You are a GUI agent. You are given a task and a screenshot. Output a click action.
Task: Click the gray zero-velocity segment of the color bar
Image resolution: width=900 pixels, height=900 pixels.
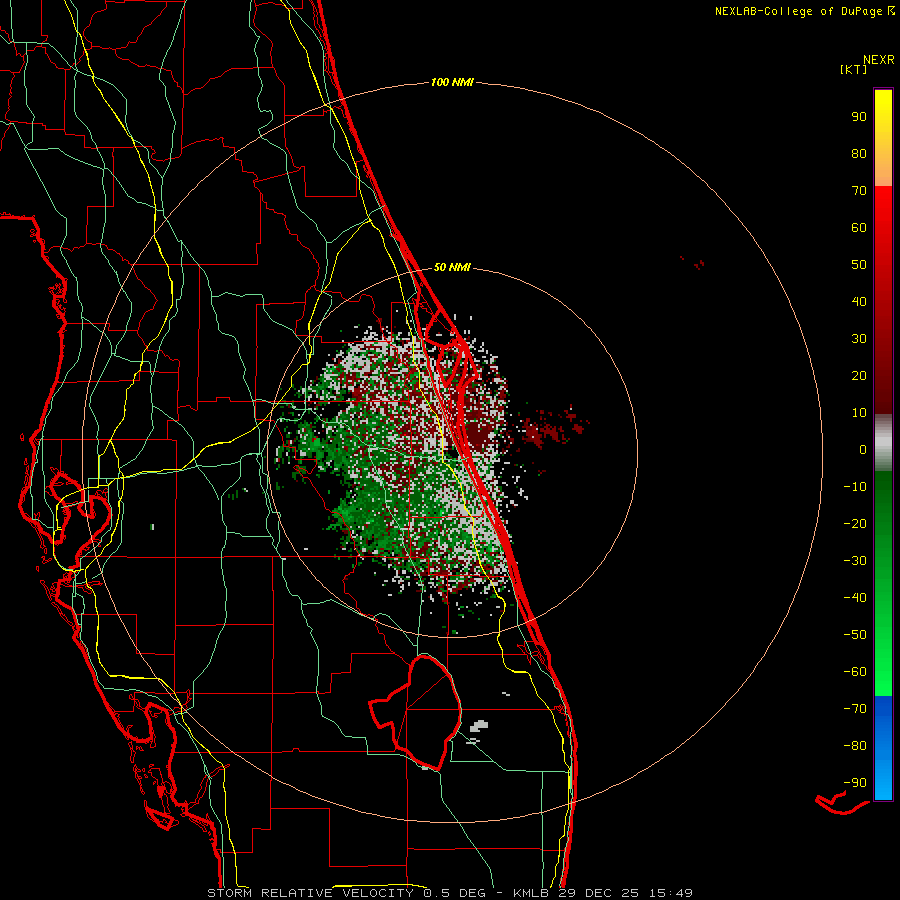pos(883,443)
